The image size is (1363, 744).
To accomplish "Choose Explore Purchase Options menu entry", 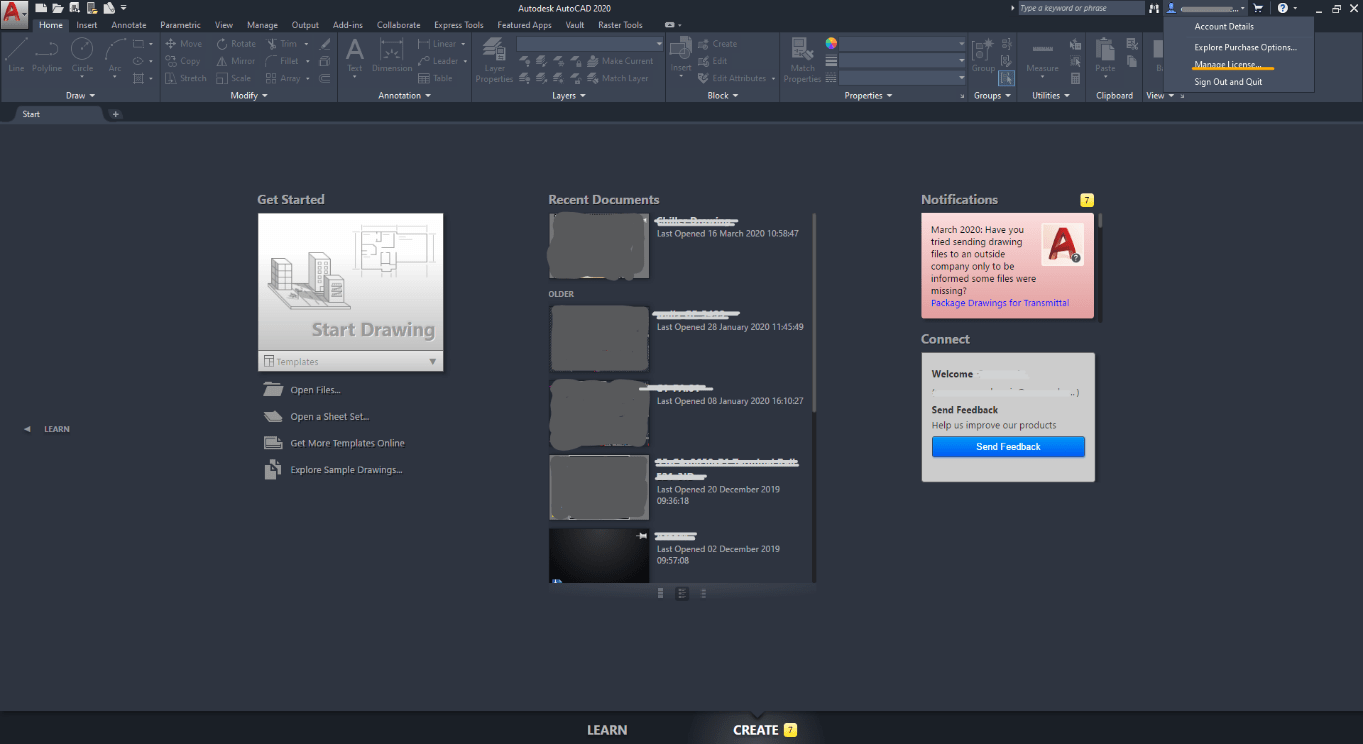I will coord(1245,47).
